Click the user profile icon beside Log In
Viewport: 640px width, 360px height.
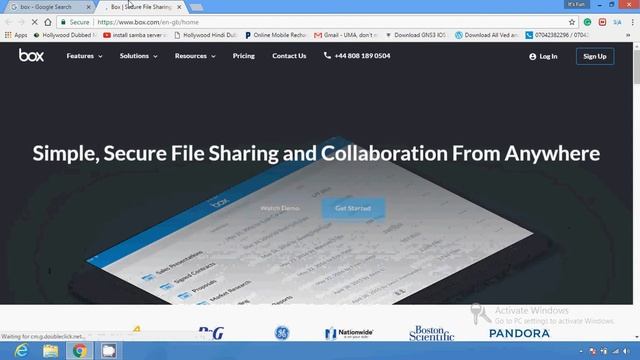(x=532, y=57)
